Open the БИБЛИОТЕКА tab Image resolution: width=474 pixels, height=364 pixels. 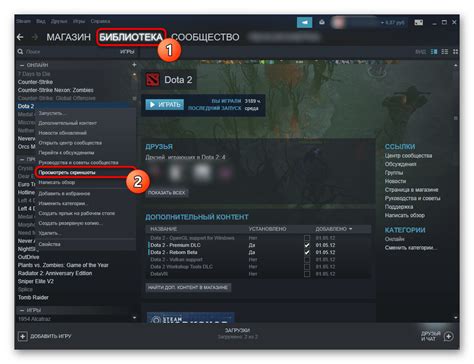click(131, 37)
